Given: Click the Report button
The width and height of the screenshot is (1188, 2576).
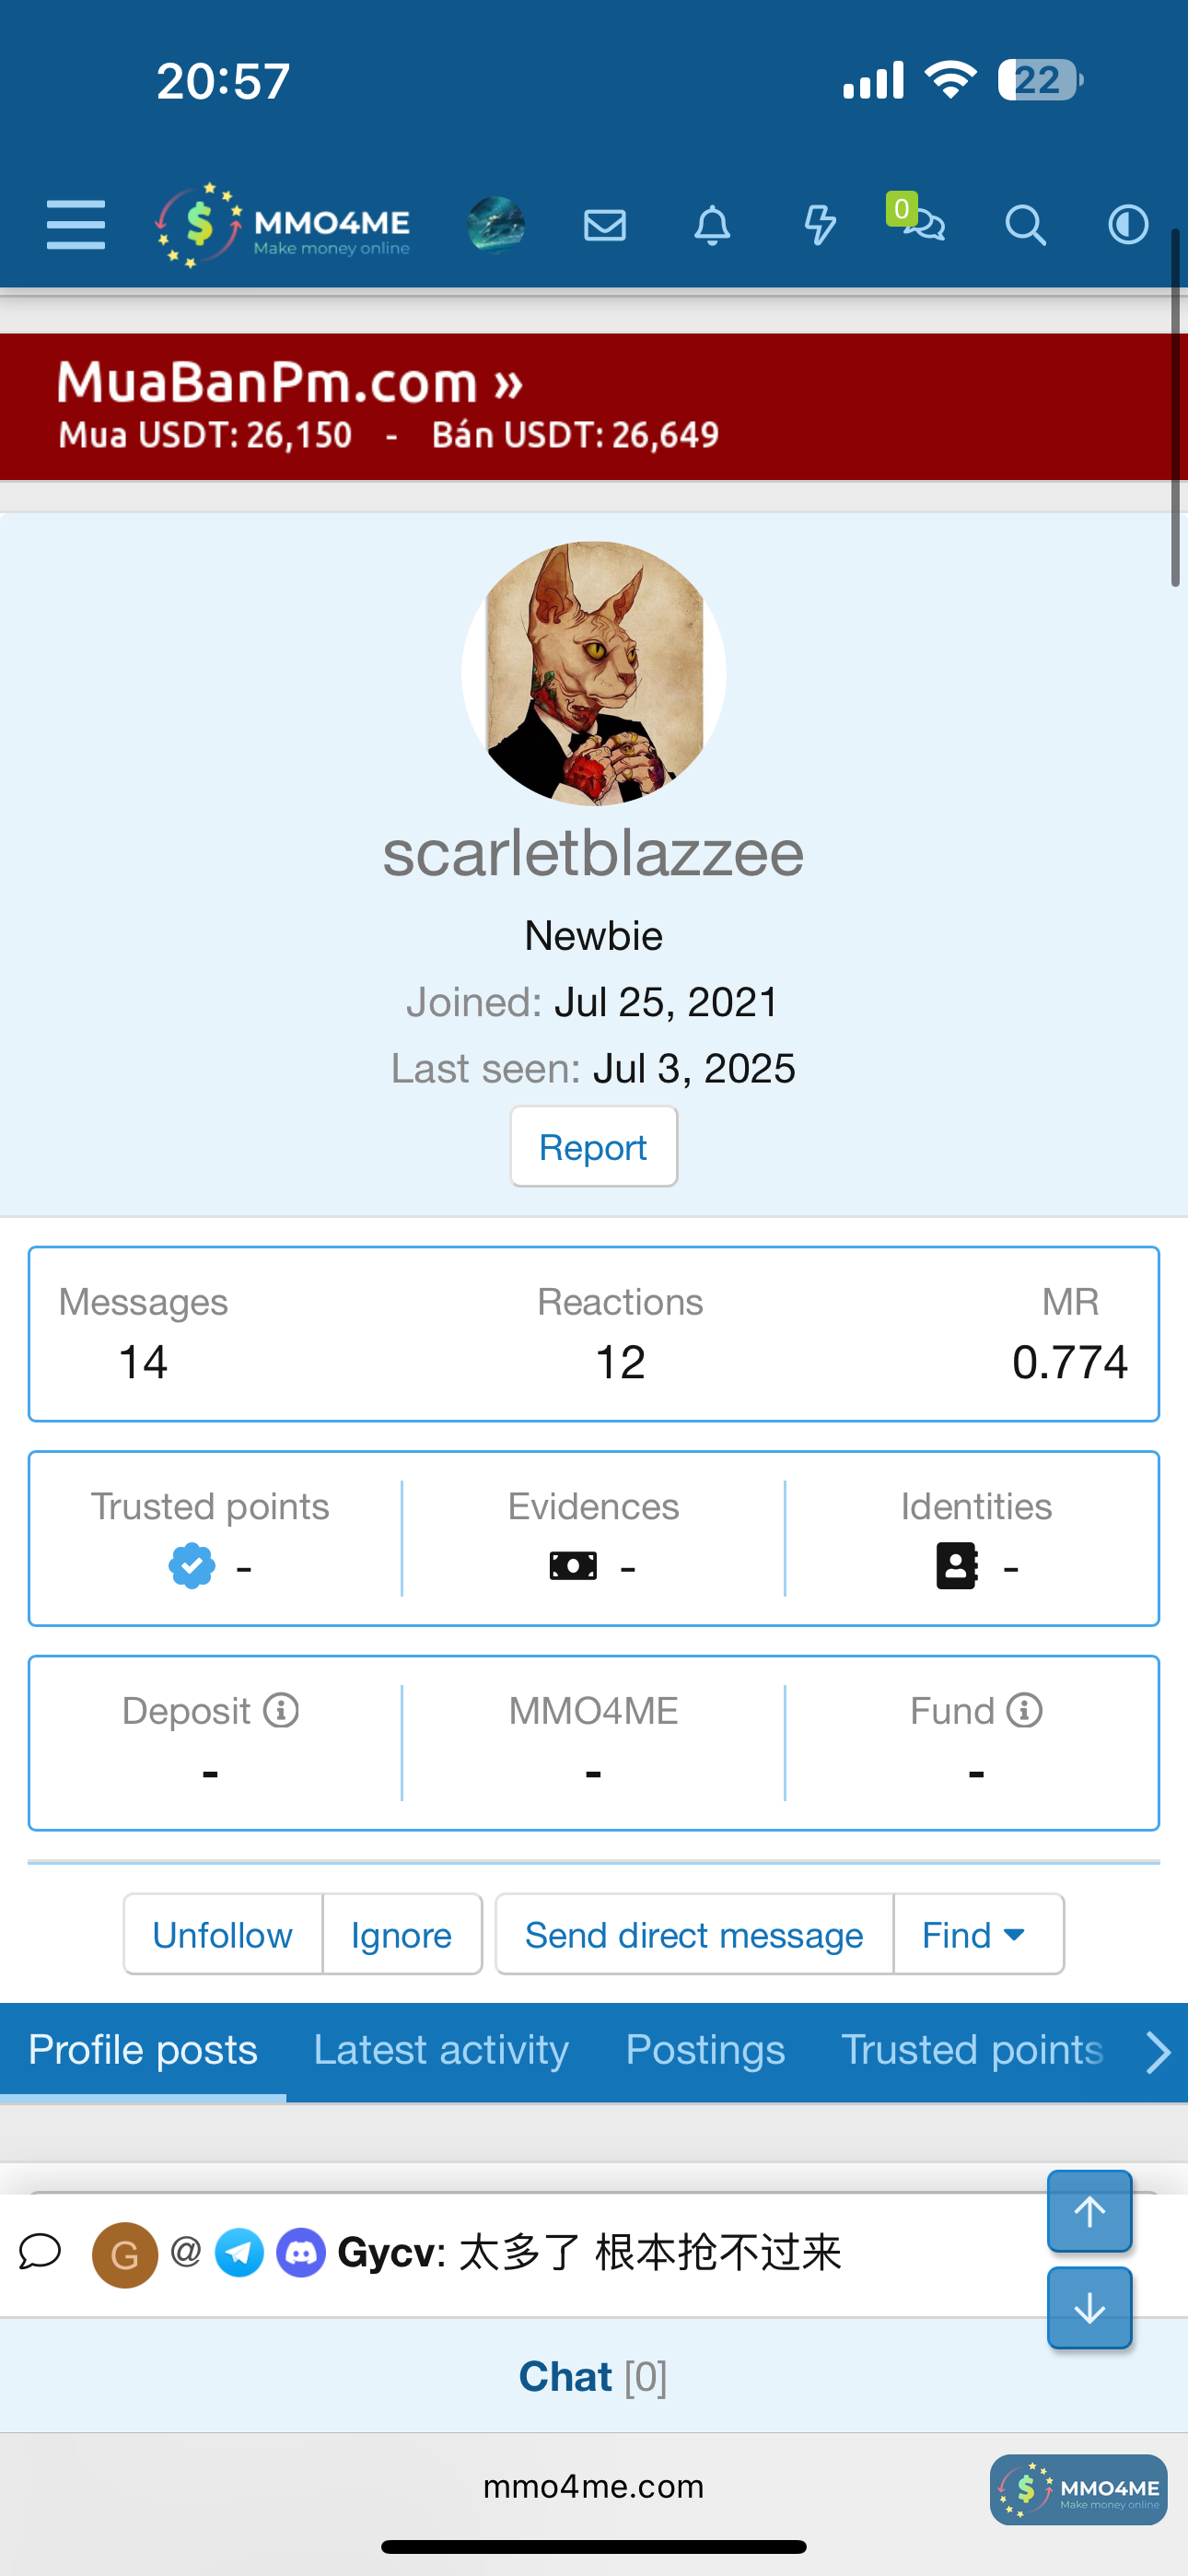Looking at the screenshot, I should tap(593, 1147).
